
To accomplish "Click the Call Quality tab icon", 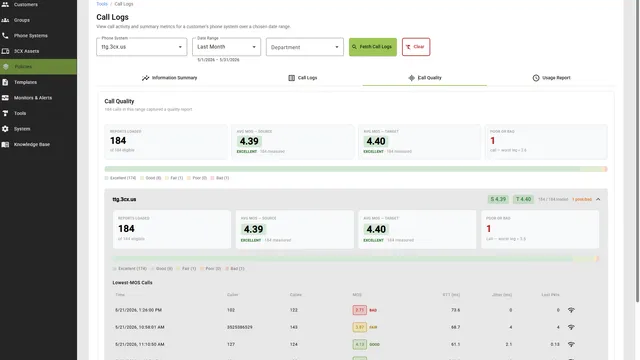I will point(411,78).
